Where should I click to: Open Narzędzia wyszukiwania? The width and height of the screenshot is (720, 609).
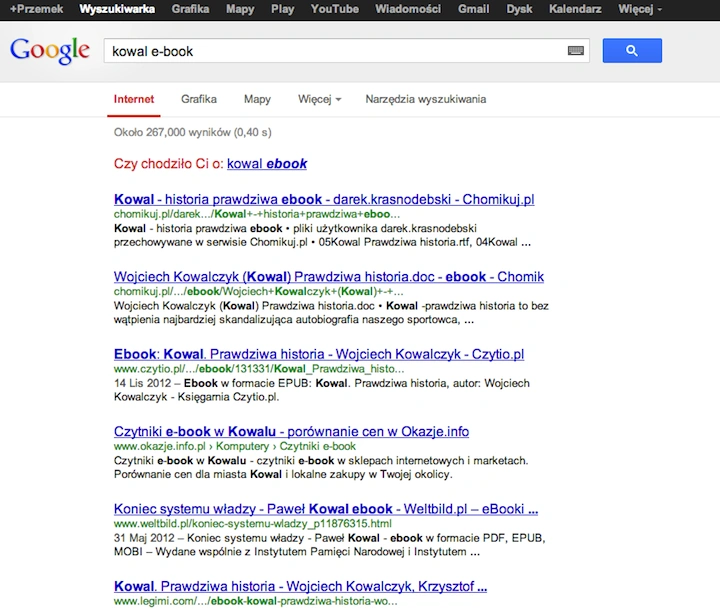coord(426,99)
